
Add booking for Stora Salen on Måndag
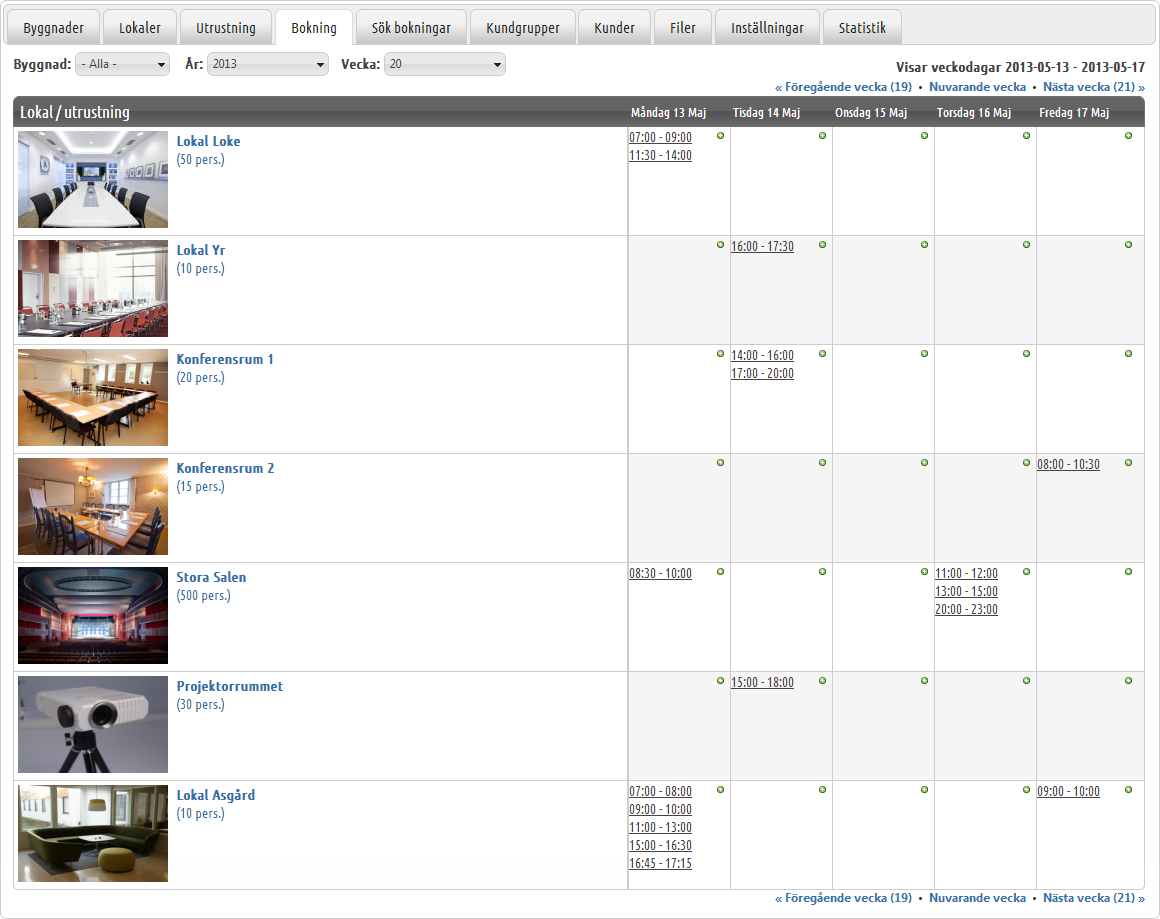[721, 571]
